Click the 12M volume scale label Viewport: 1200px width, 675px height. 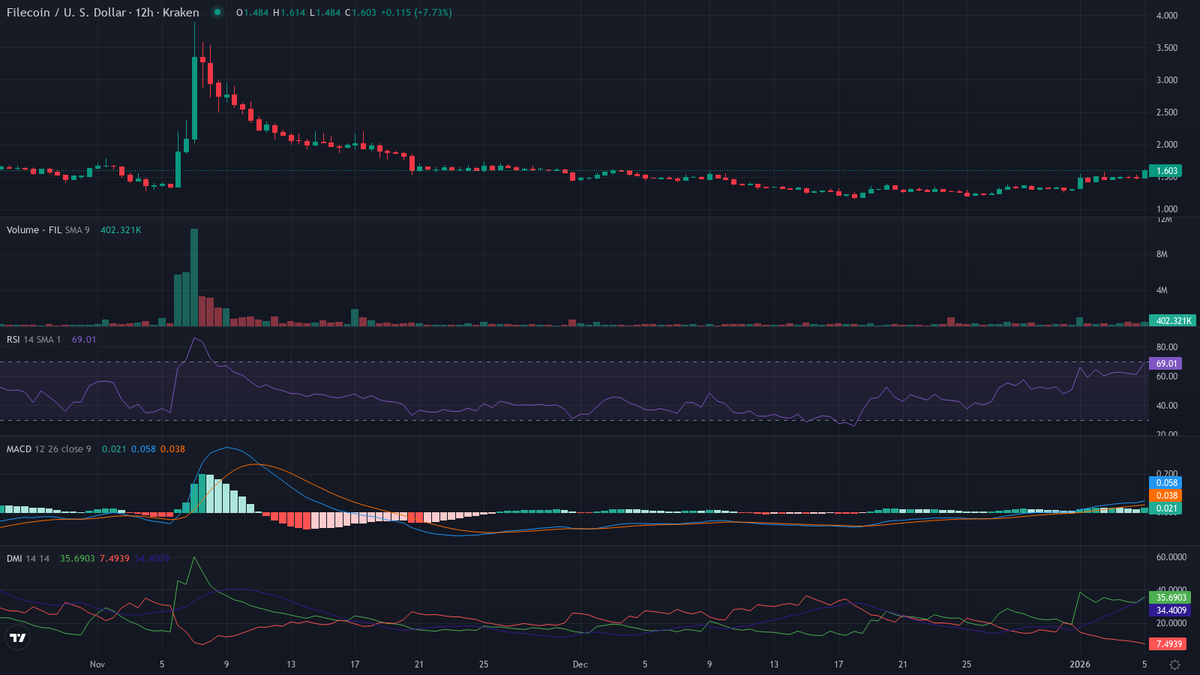click(x=1164, y=219)
